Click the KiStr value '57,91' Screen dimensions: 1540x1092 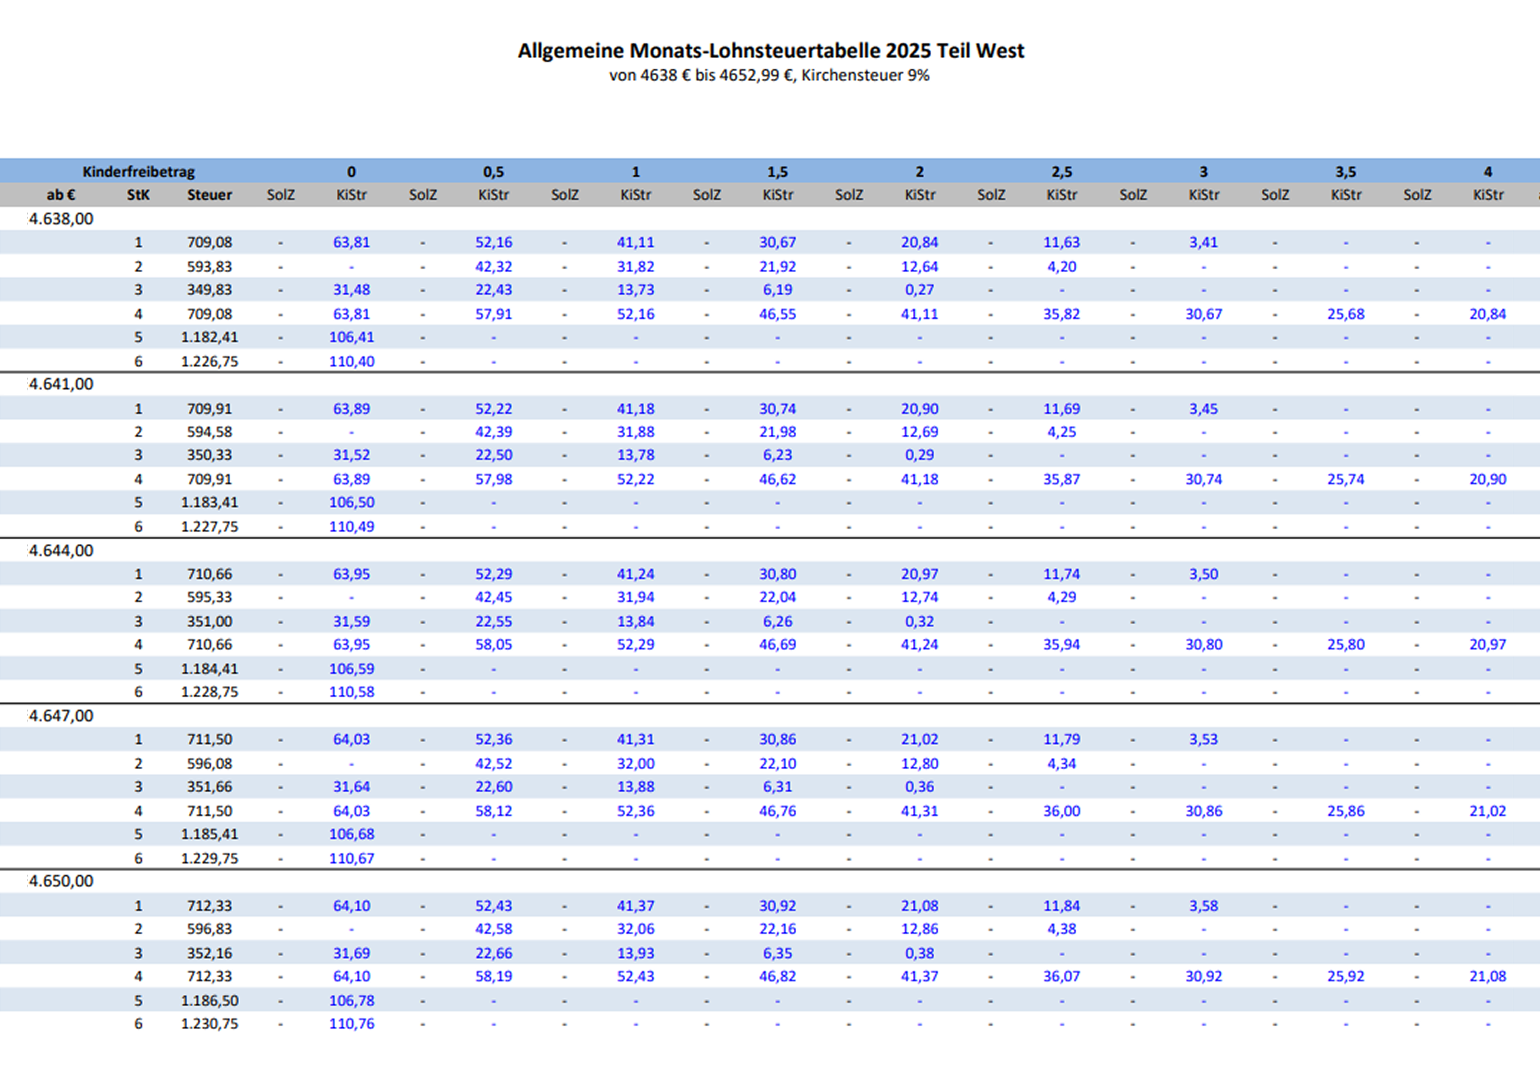(493, 314)
